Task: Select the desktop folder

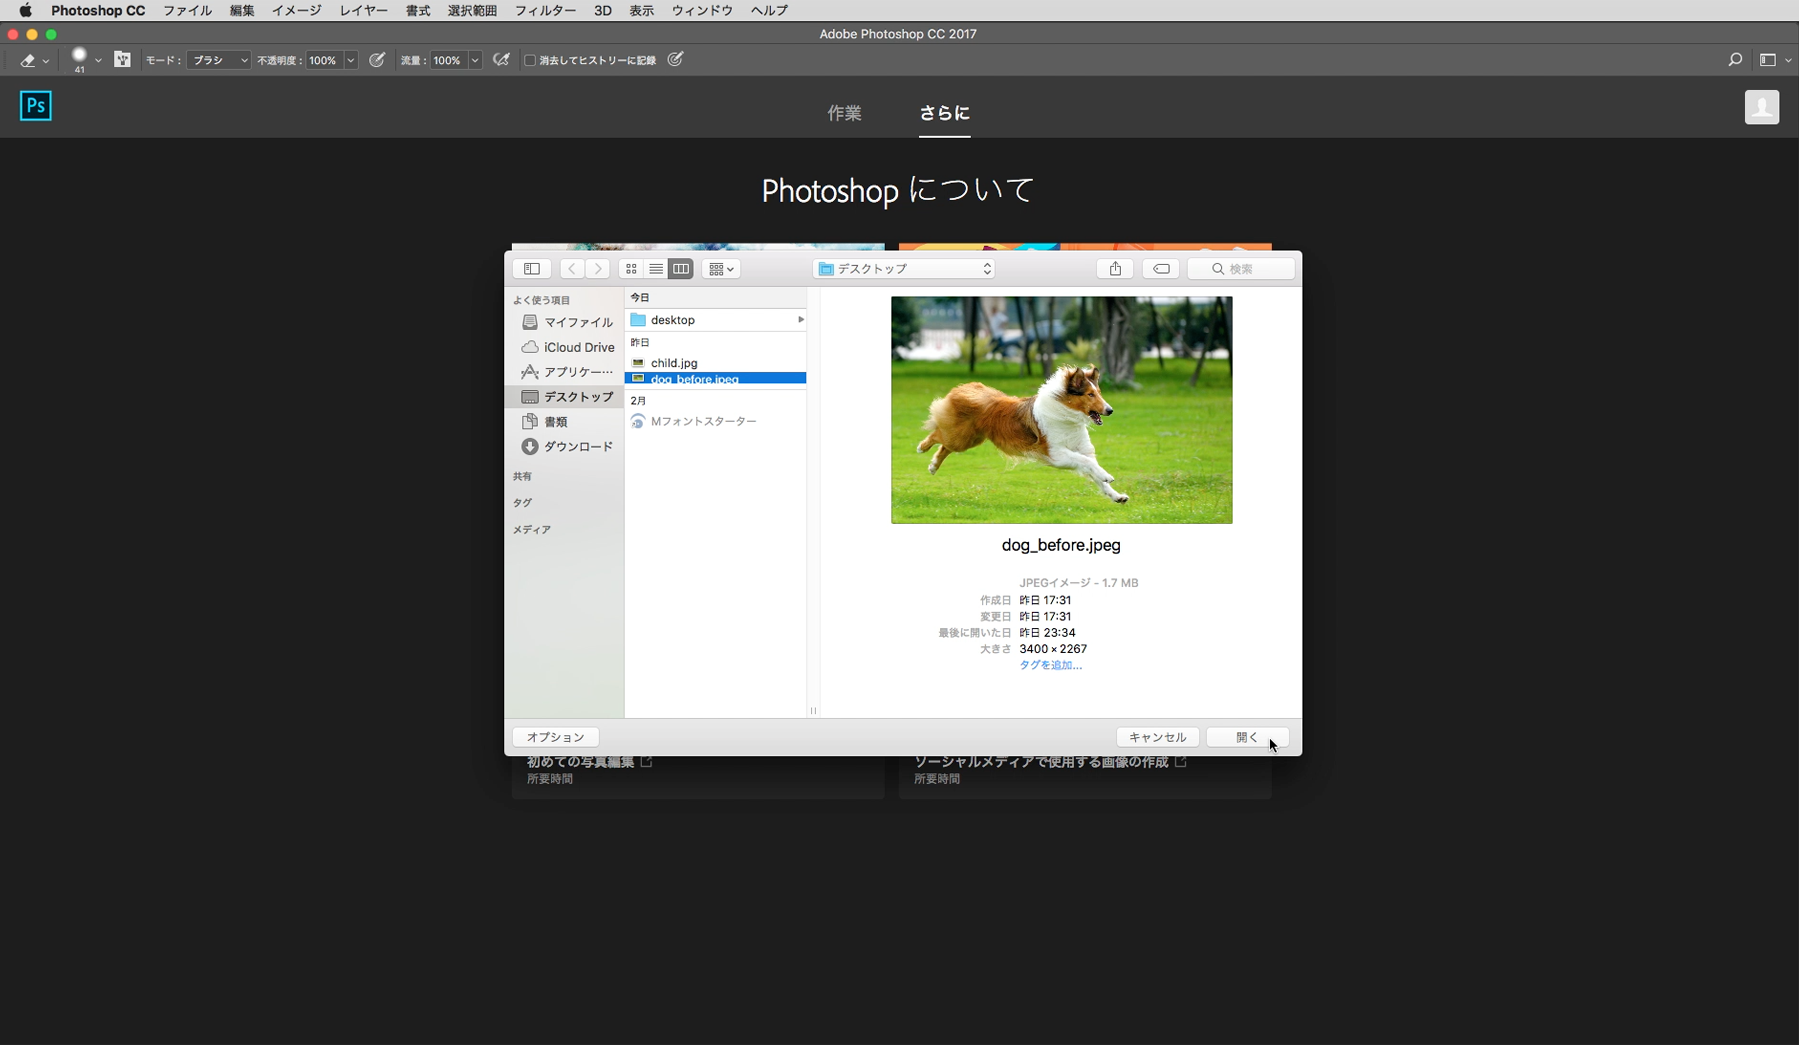Action: tap(715, 320)
